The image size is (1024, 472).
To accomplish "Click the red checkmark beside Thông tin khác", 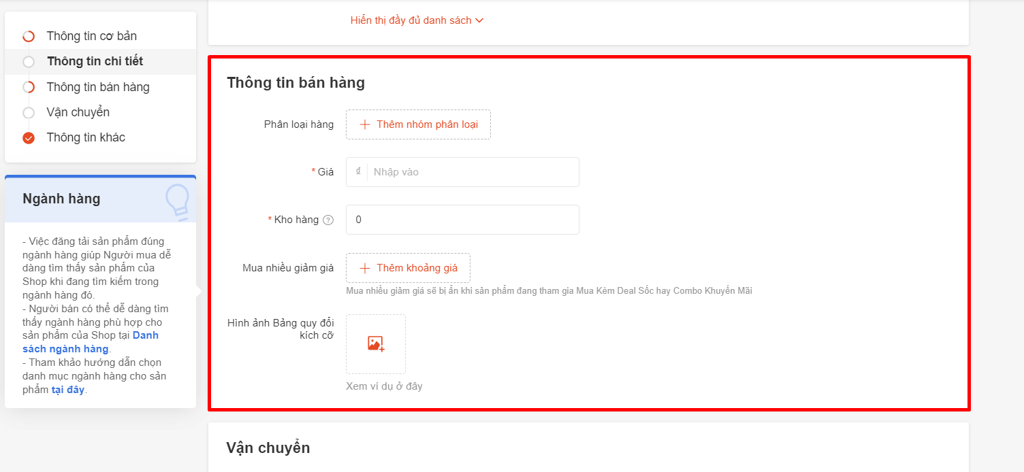I will 29,138.
